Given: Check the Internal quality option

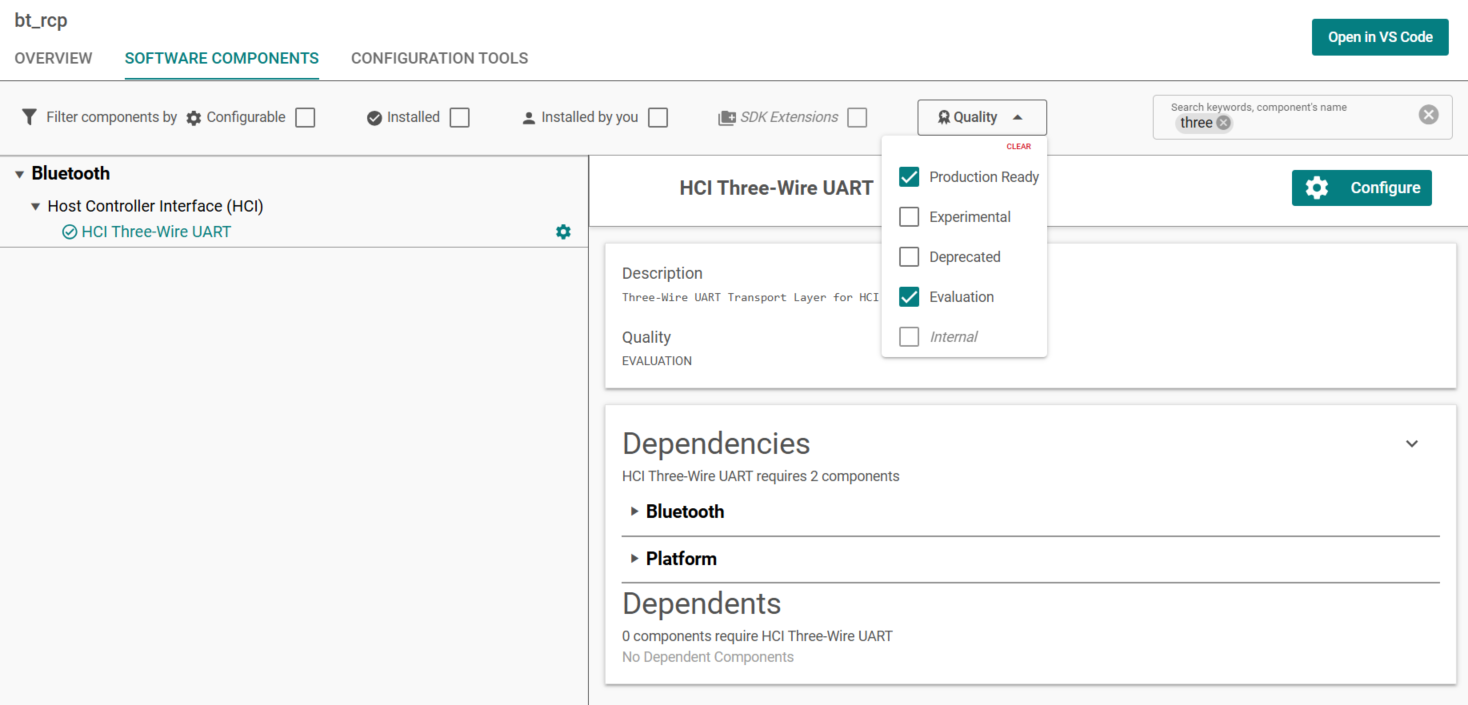Looking at the screenshot, I should (x=909, y=337).
